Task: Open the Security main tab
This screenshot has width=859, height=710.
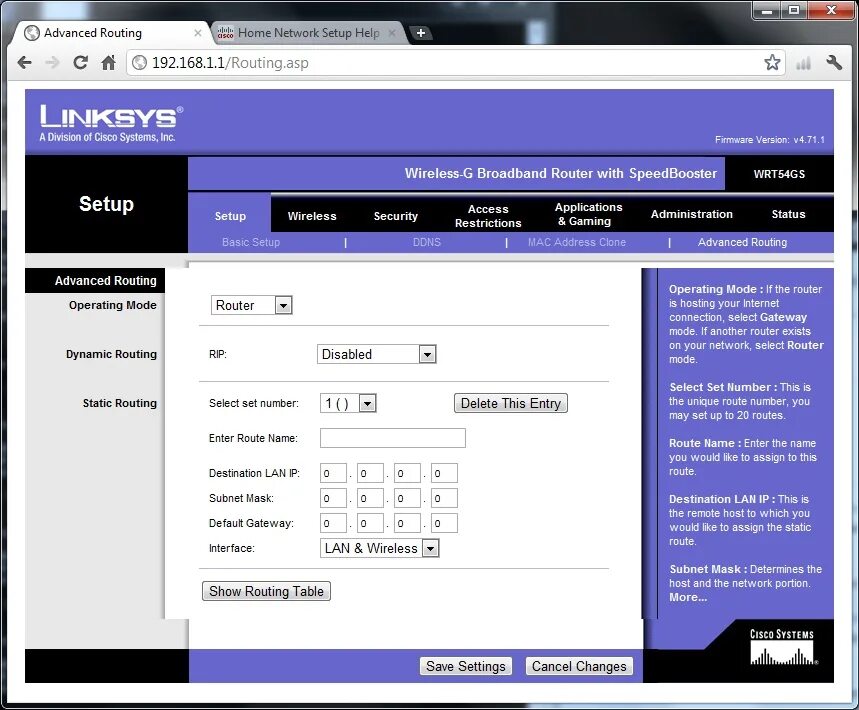Action: pyautogui.click(x=396, y=216)
